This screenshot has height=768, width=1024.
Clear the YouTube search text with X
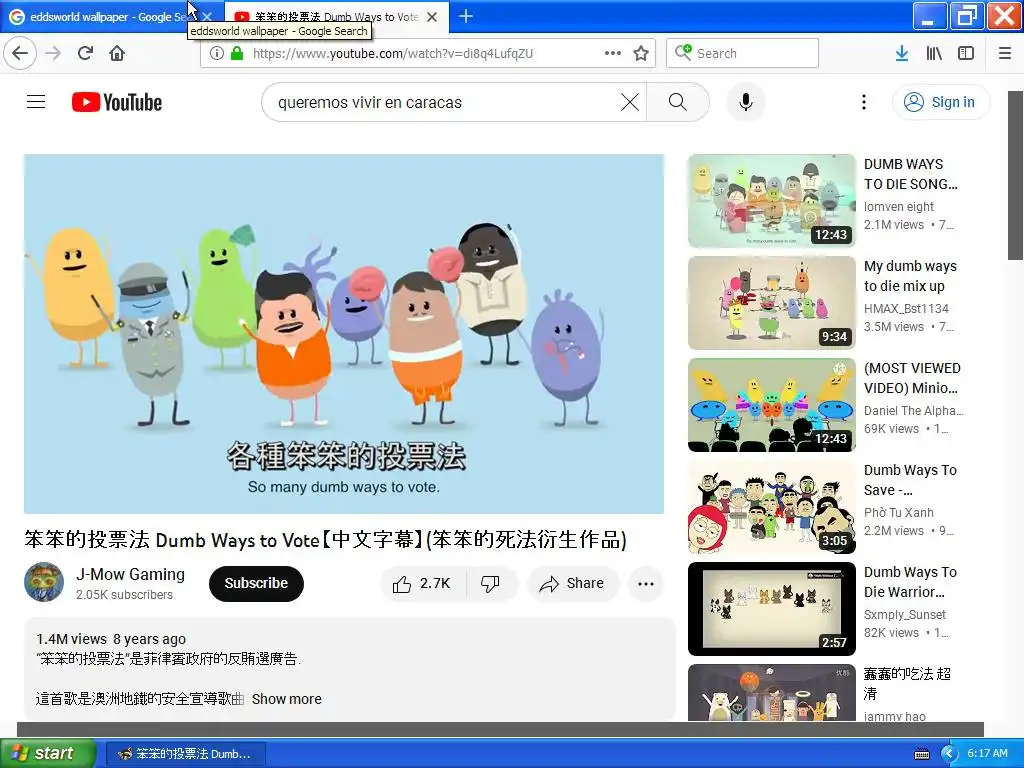pyautogui.click(x=630, y=102)
